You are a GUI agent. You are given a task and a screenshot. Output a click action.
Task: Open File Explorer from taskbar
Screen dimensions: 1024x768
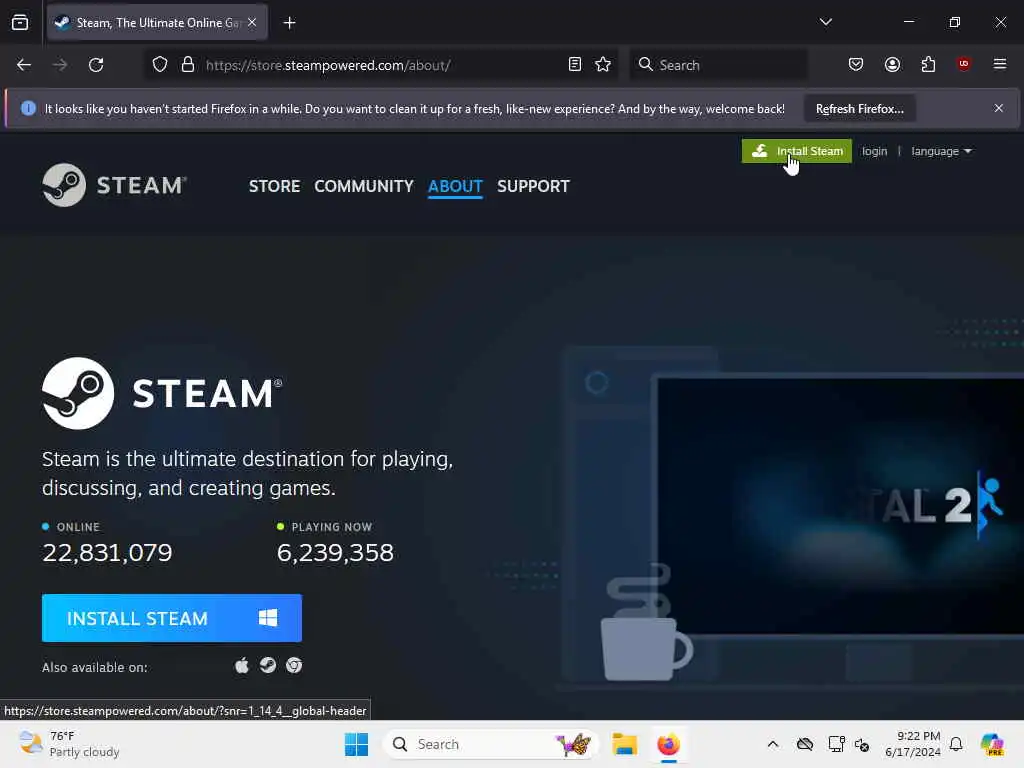(624, 744)
